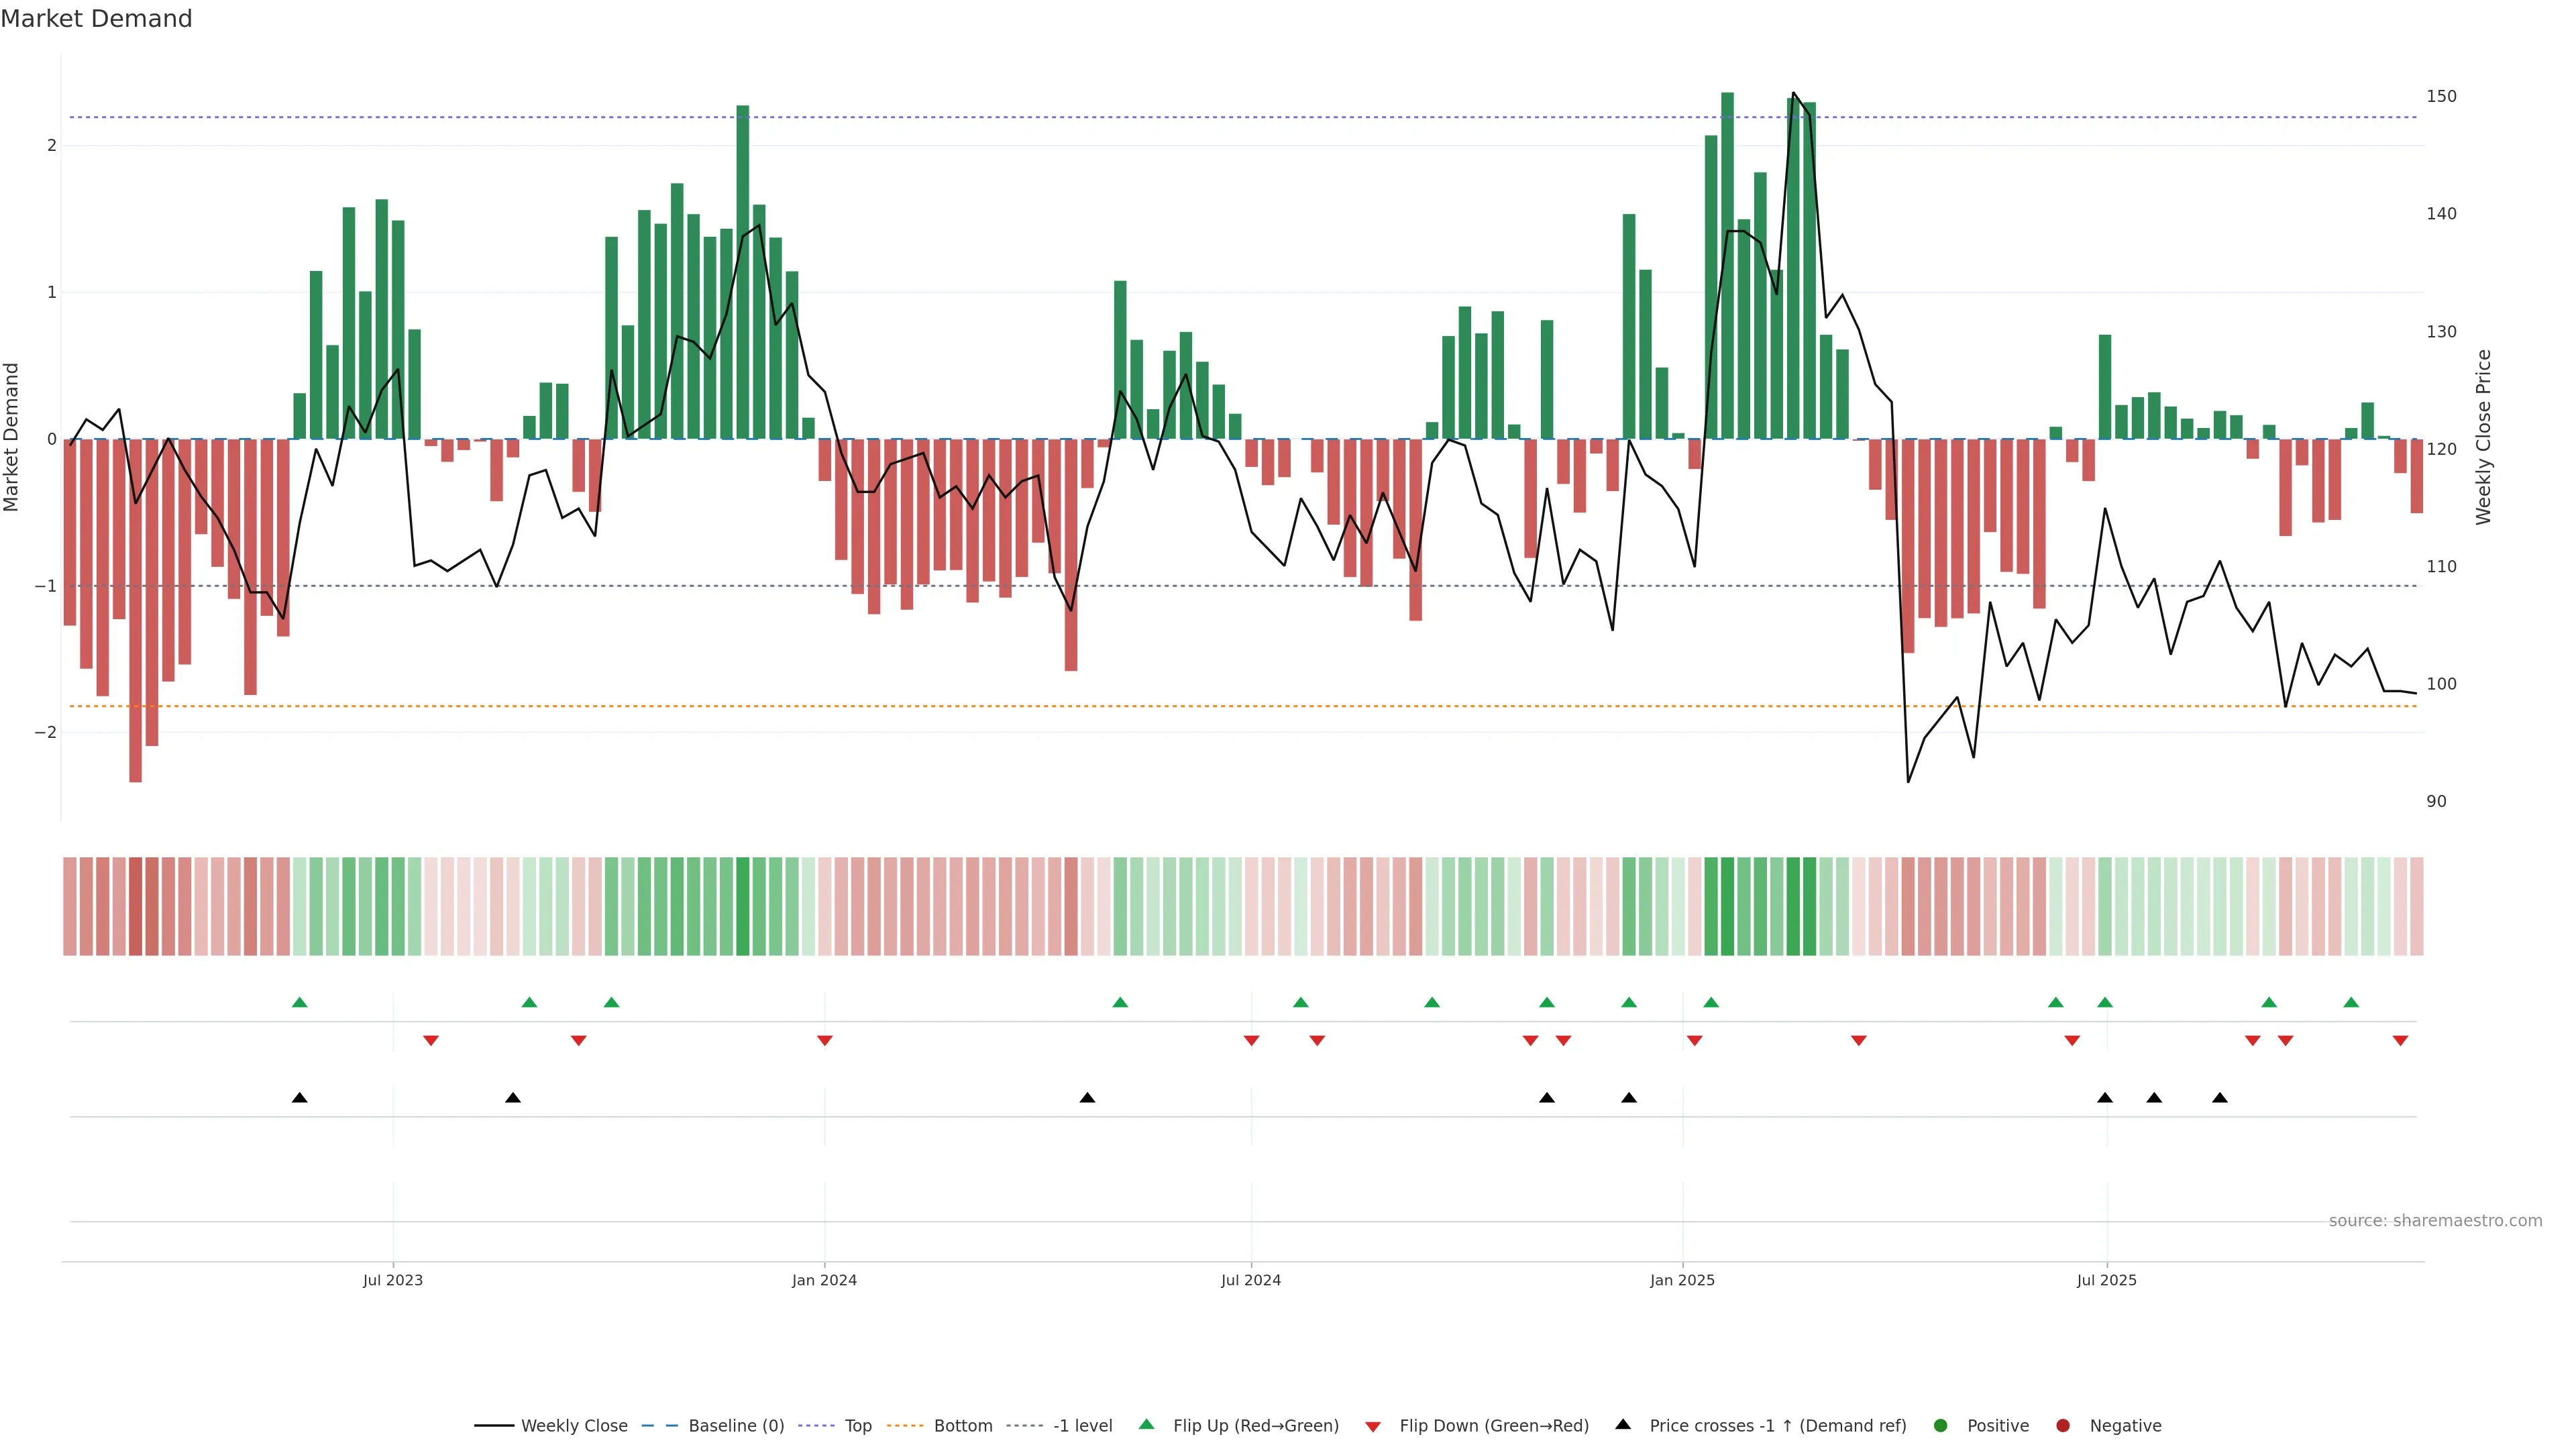Click black triangle icon in Price crosses legend
The height and width of the screenshot is (1449, 2576).
click(x=1623, y=1424)
